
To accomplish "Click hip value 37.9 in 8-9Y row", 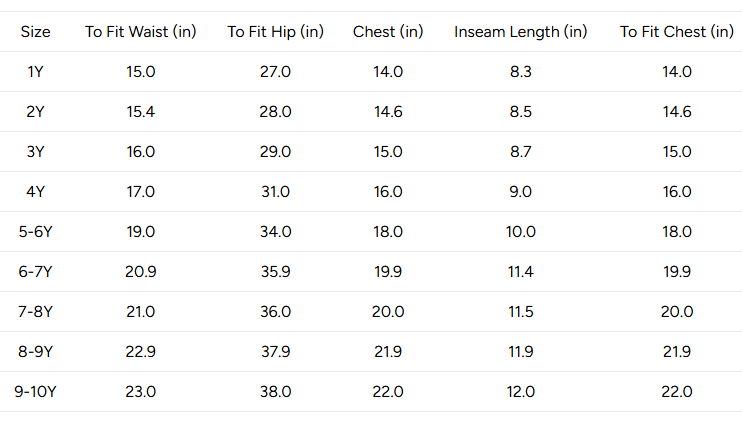I will 275,352.
